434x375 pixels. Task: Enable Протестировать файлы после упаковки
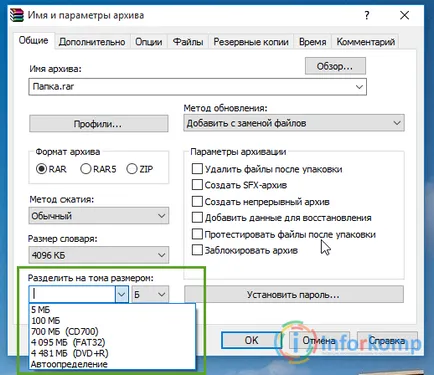197,234
